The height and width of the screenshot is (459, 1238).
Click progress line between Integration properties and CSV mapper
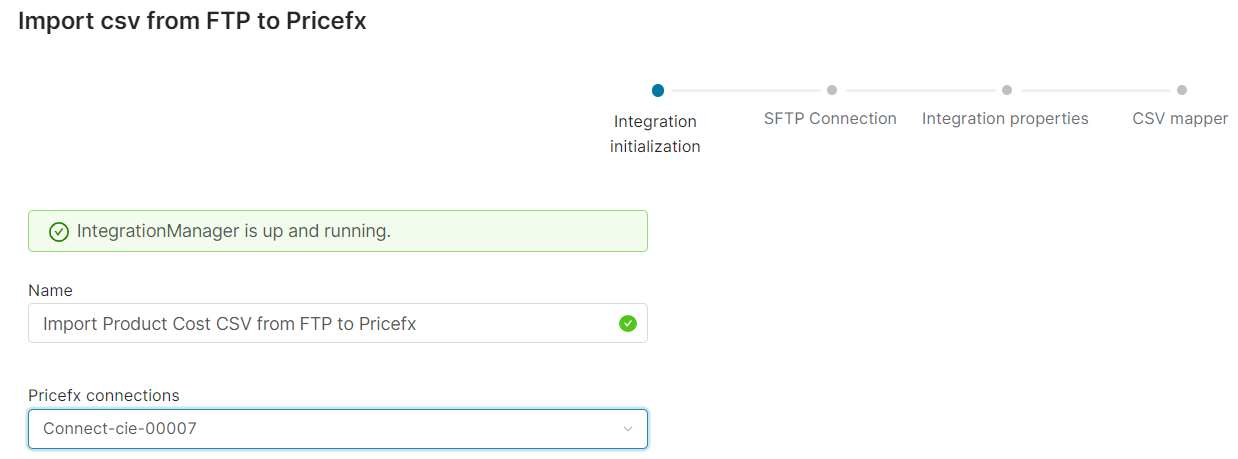pyautogui.click(x=1094, y=90)
